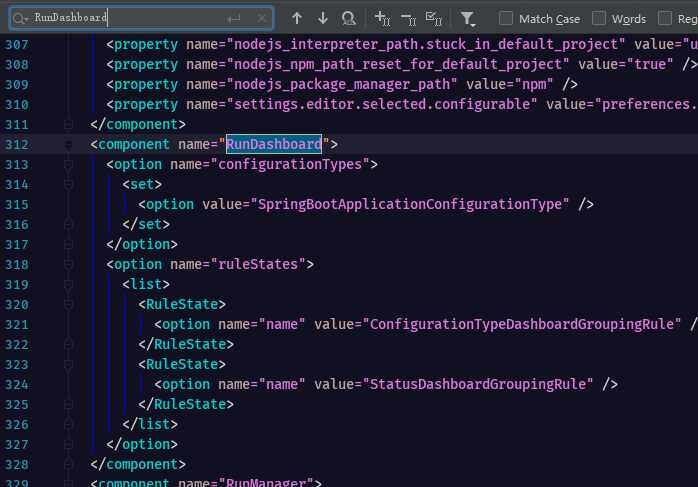Screen dimensions: 698x487
Task: Click the </option> tag on line 327
Action: point(142,444)
